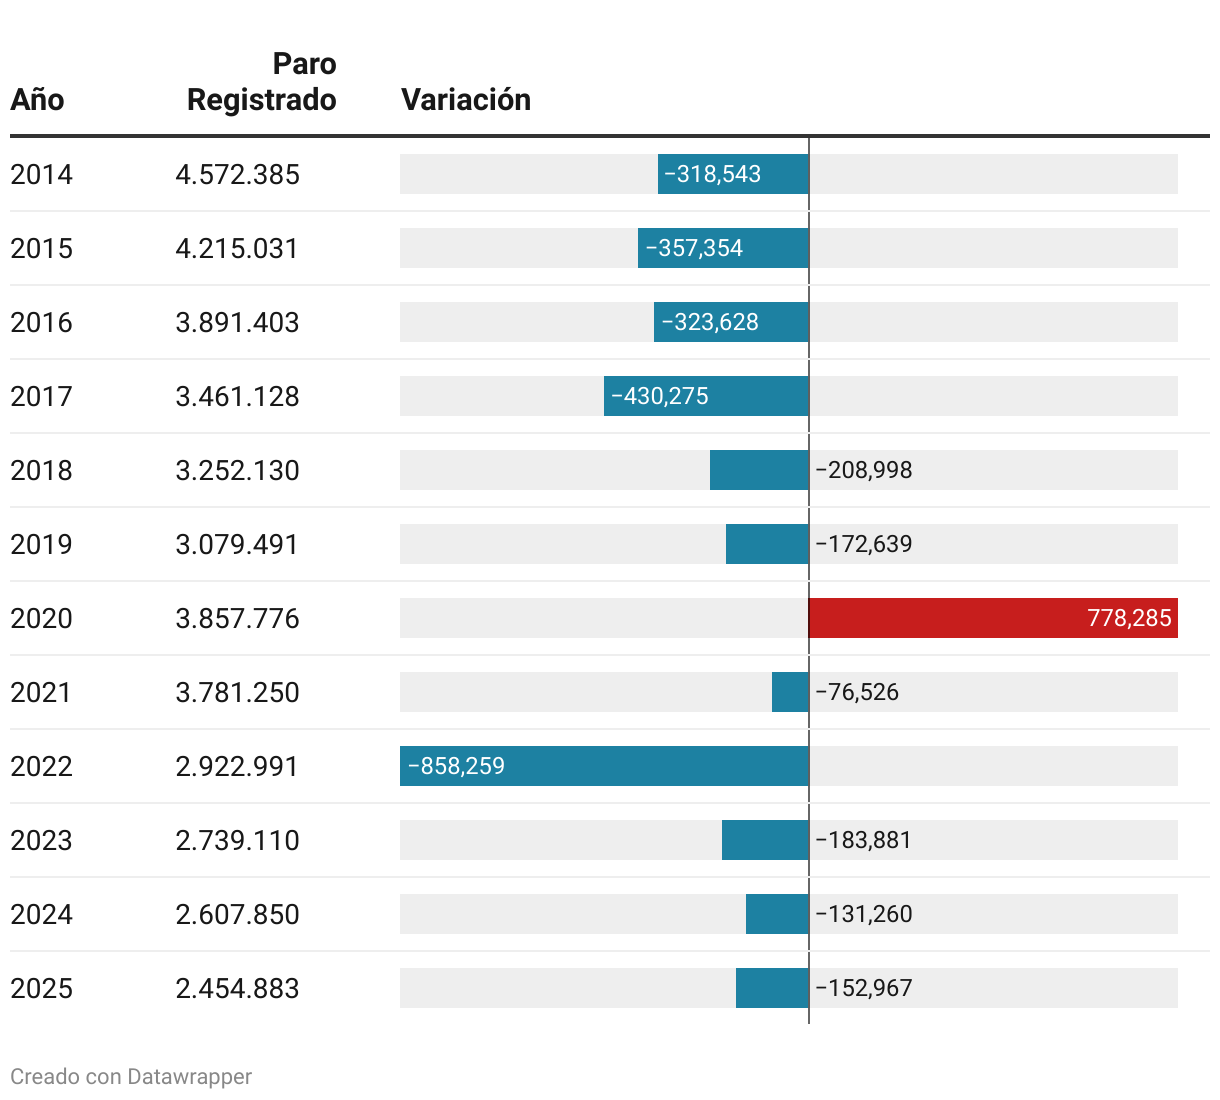The image size is (1220, 1100).
Task: Click the −183,881 variation label for 2023
Action: [x=864, y=840]
